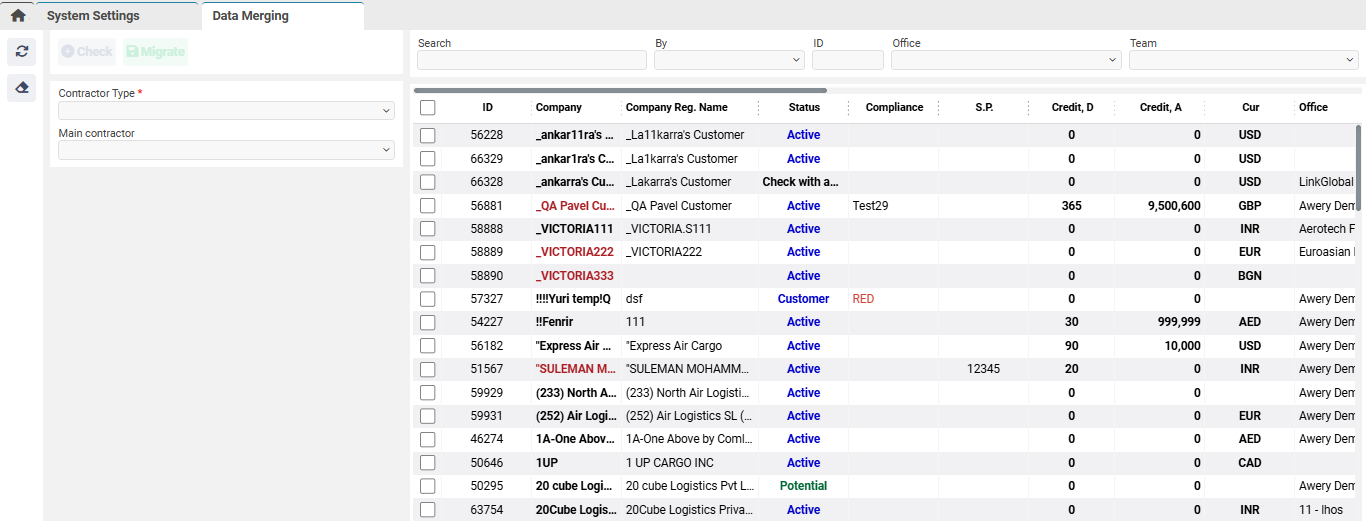Expand the Team filter dropdown
Screen dimensions: 1366x521
1243,60
